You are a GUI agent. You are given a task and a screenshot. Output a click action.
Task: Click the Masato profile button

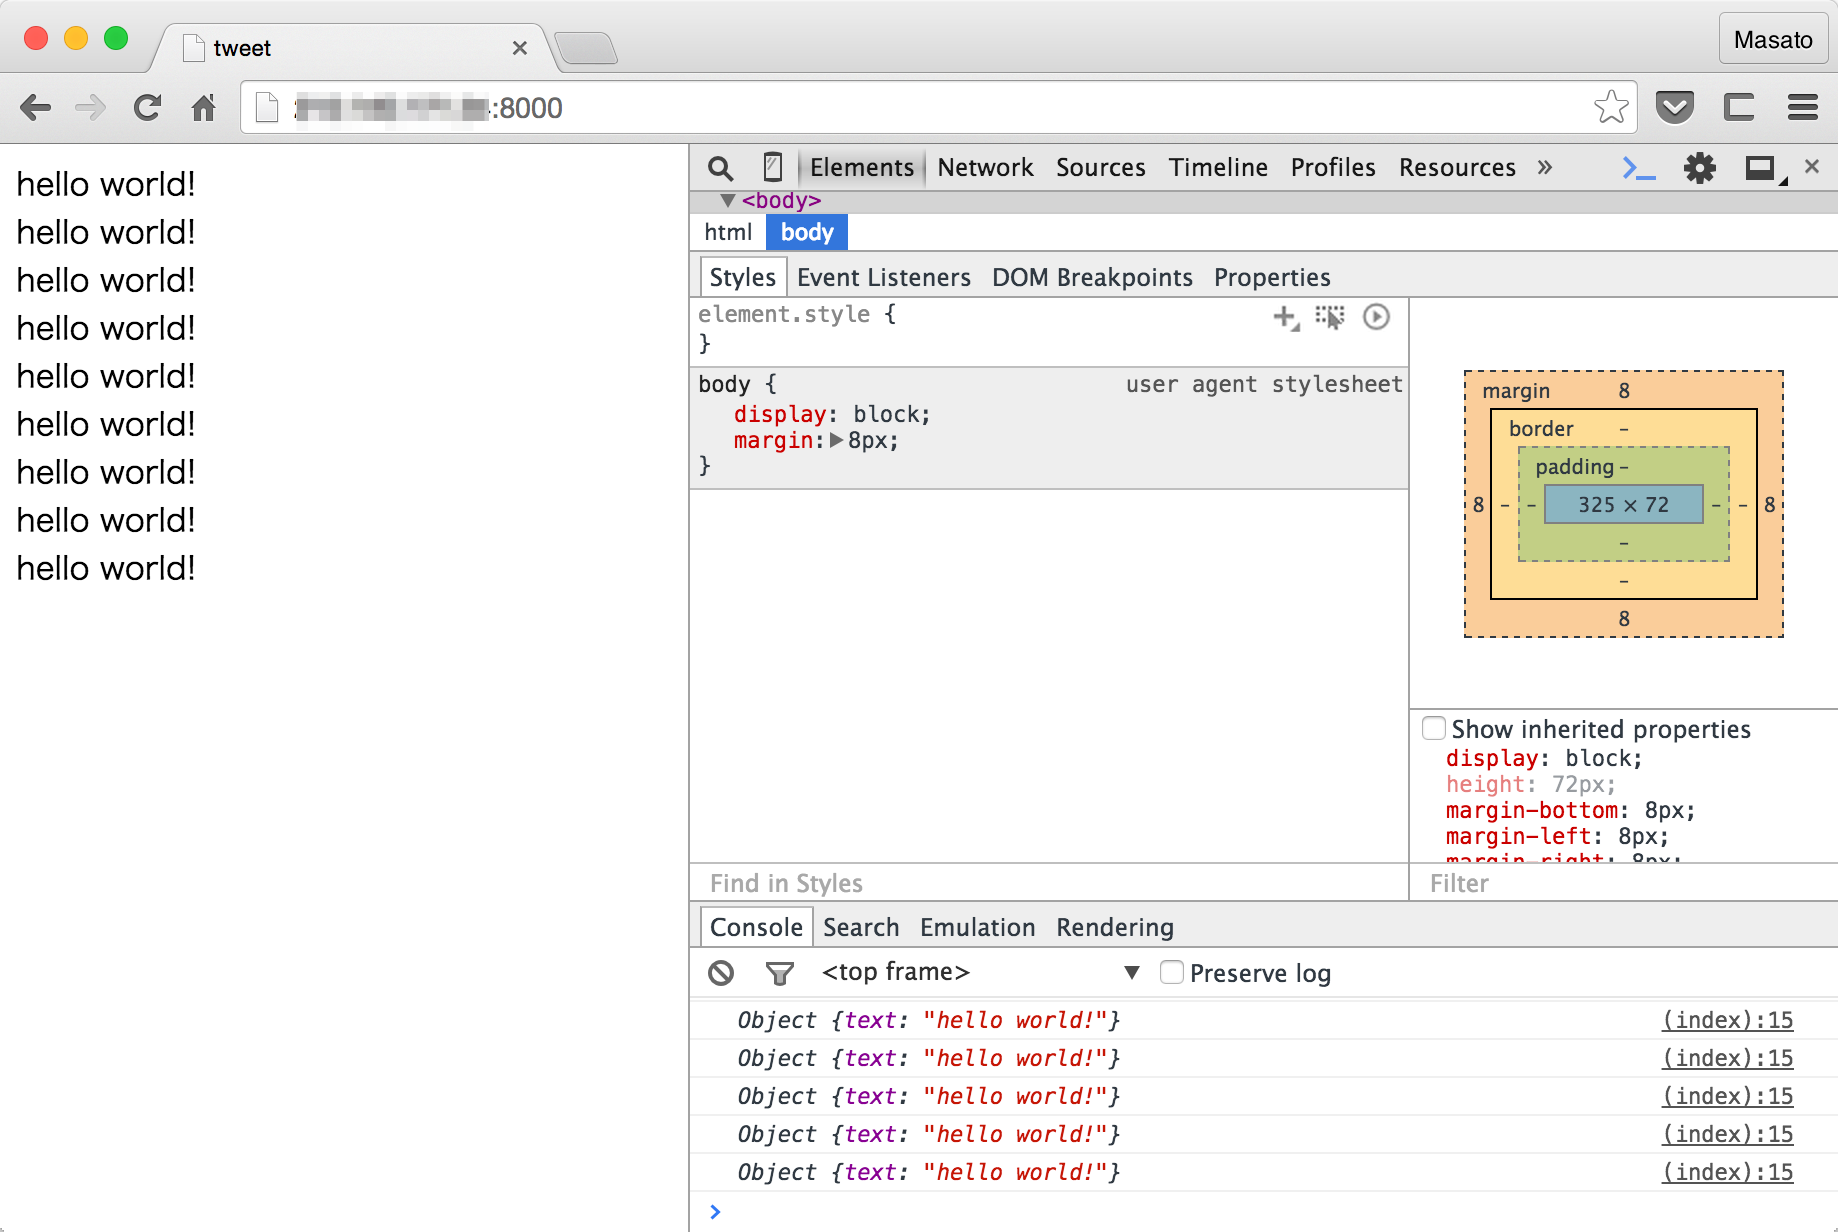coord(1773,39)
